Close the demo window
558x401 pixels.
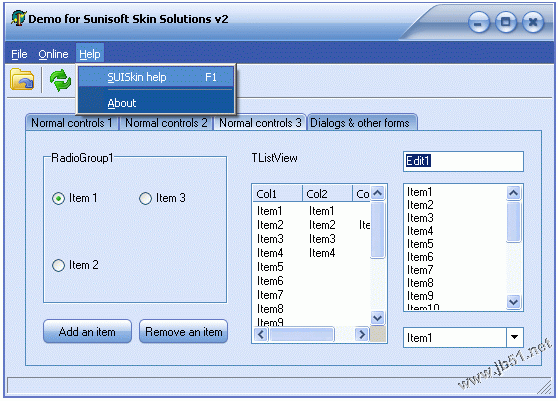[533, 22]
